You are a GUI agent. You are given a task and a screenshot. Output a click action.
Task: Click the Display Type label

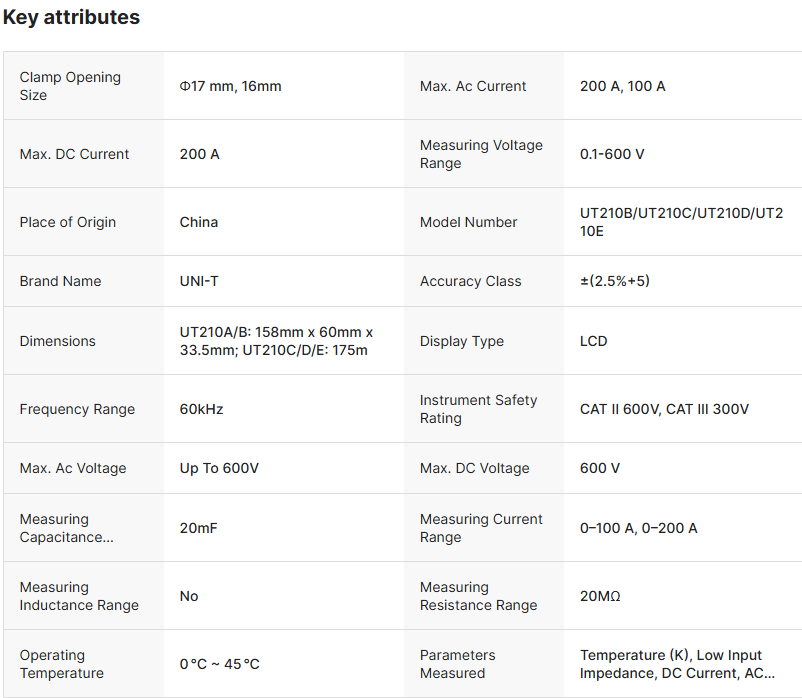(462, 341)
